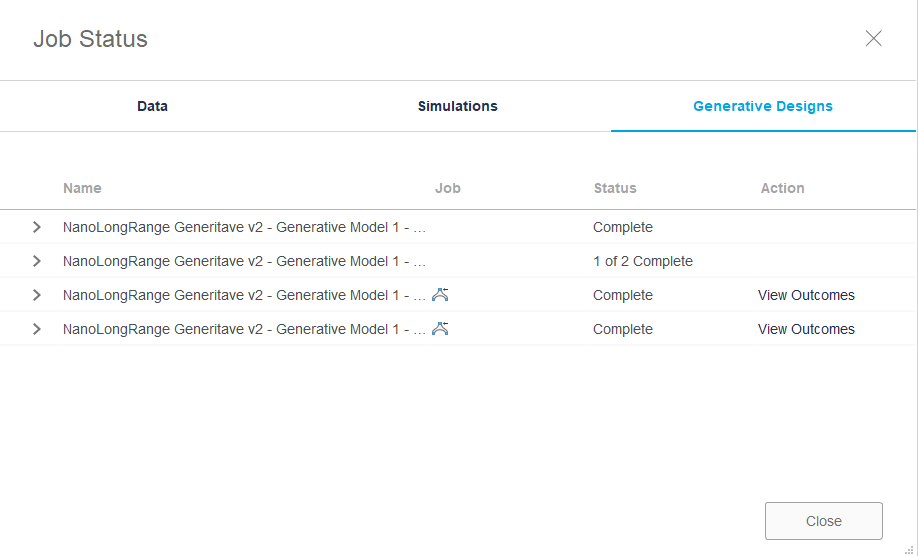Click View Outcomes in the bottom row
918x556 pixels.
click(806, 329)
